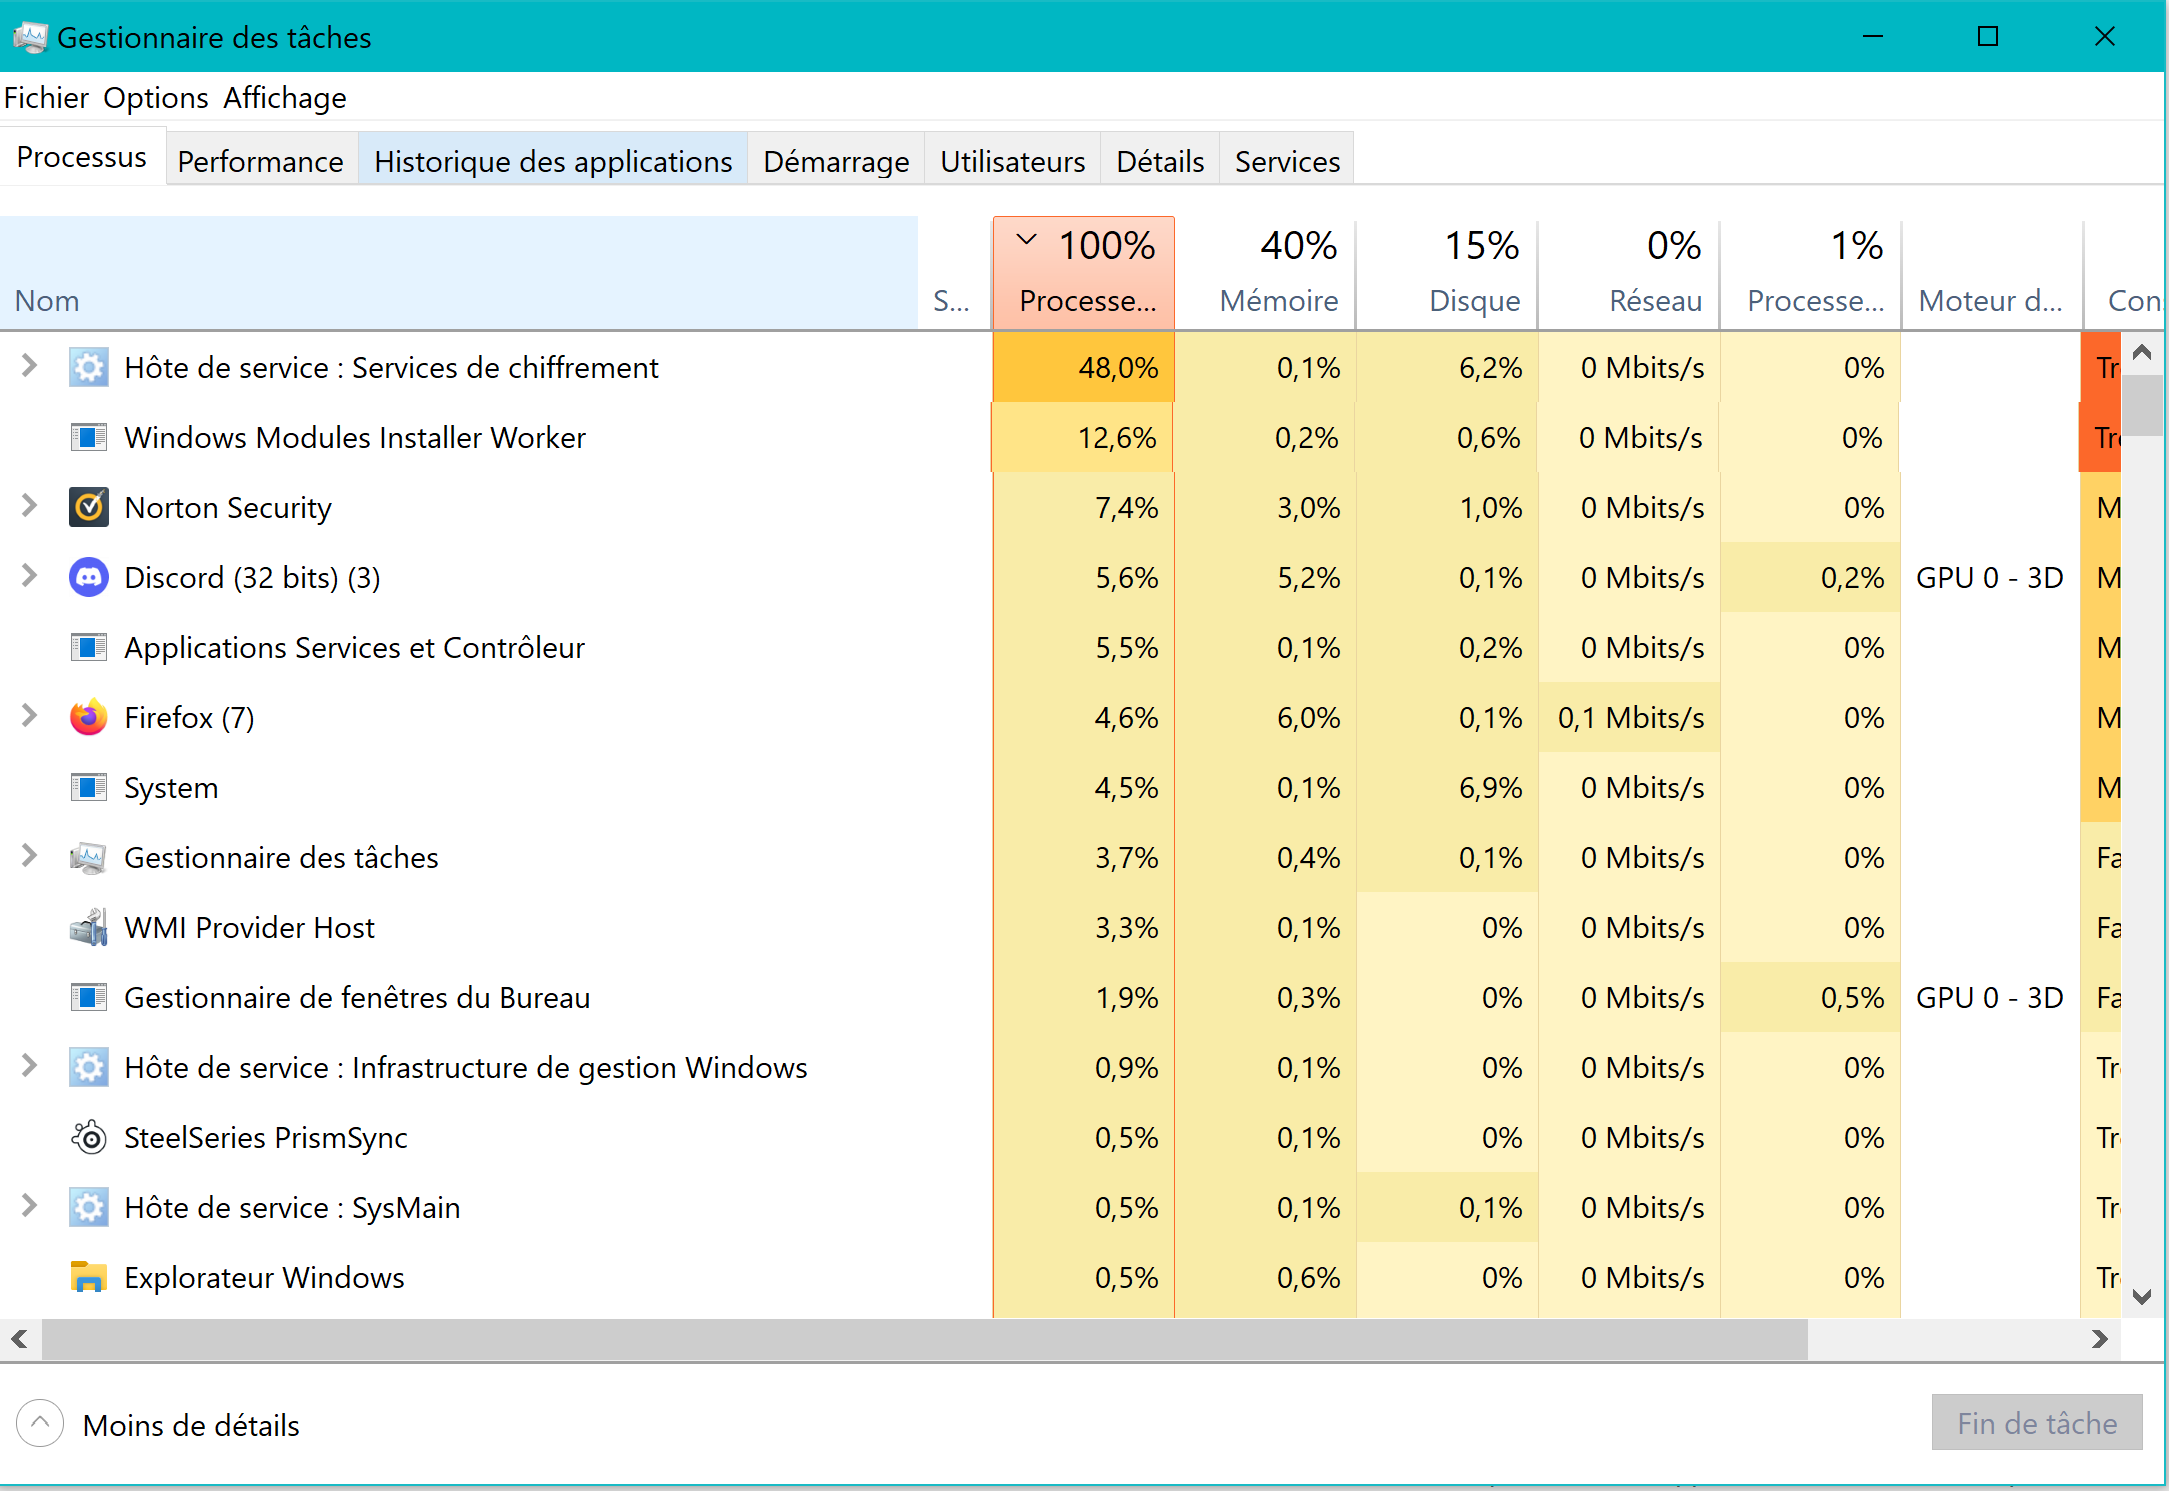
Task: Click the WMI Provider Host icon
Action: 89,928
